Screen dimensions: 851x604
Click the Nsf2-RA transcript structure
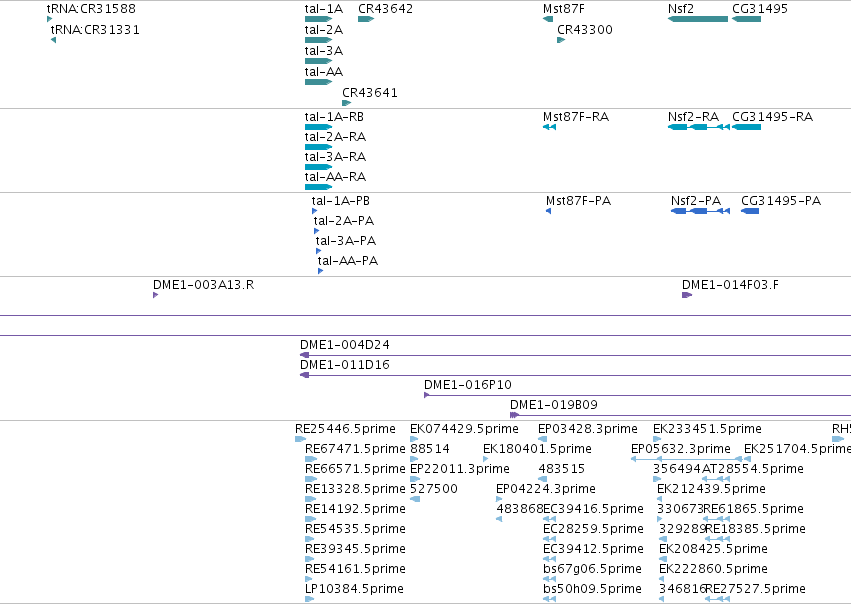[x=699, y=127]
